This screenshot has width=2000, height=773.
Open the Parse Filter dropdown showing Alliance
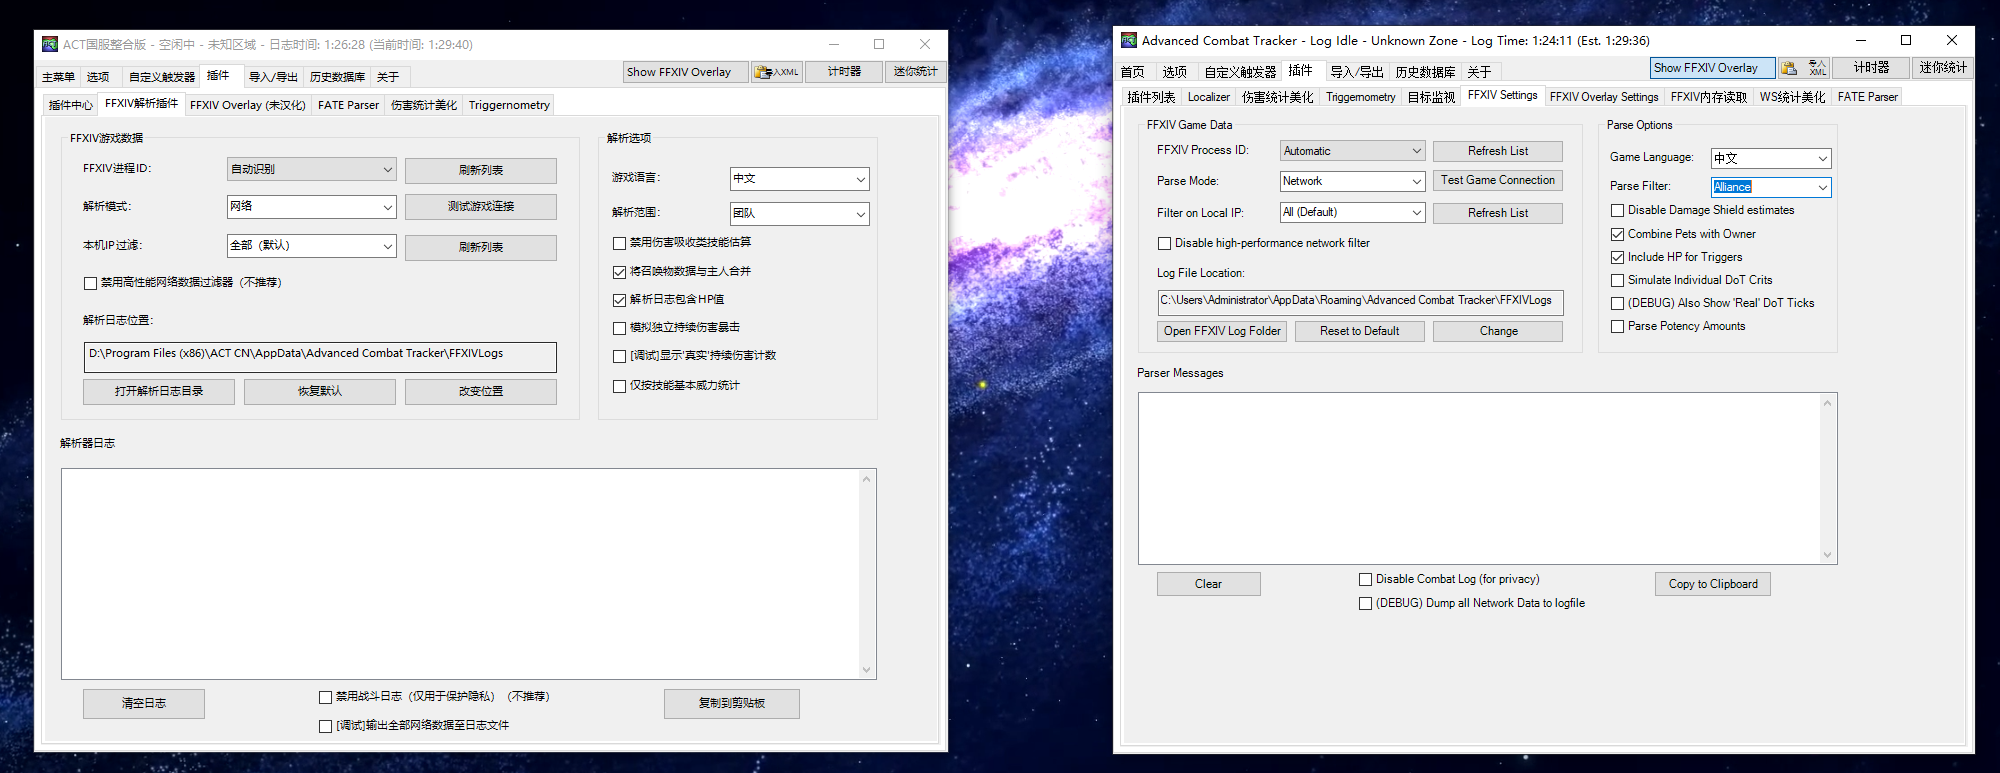(x=1771, y=187)
